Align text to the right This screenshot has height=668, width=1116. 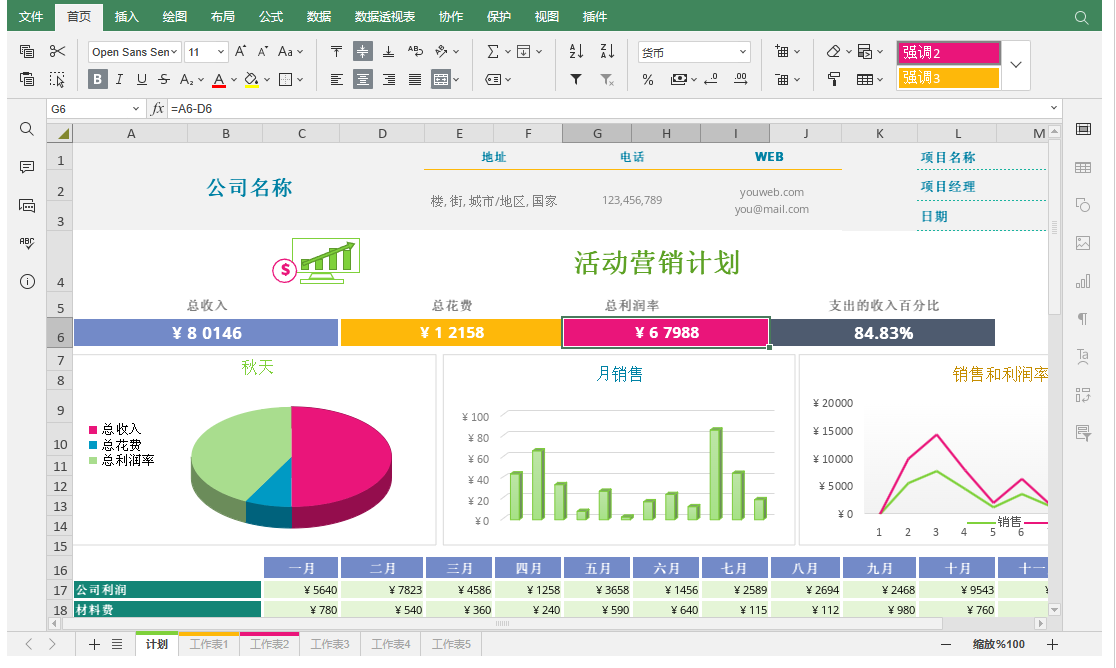pyautogui.click(x=389, y=79)
